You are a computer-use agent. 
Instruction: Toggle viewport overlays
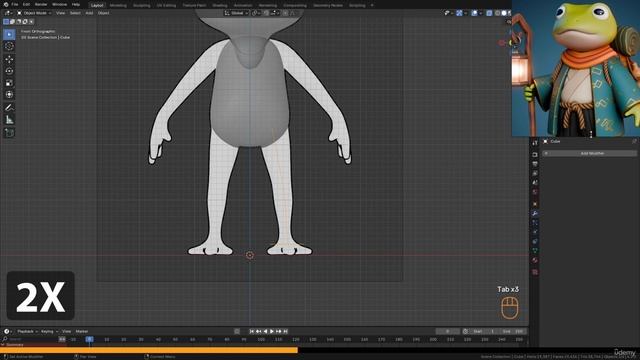pos(474,13)
